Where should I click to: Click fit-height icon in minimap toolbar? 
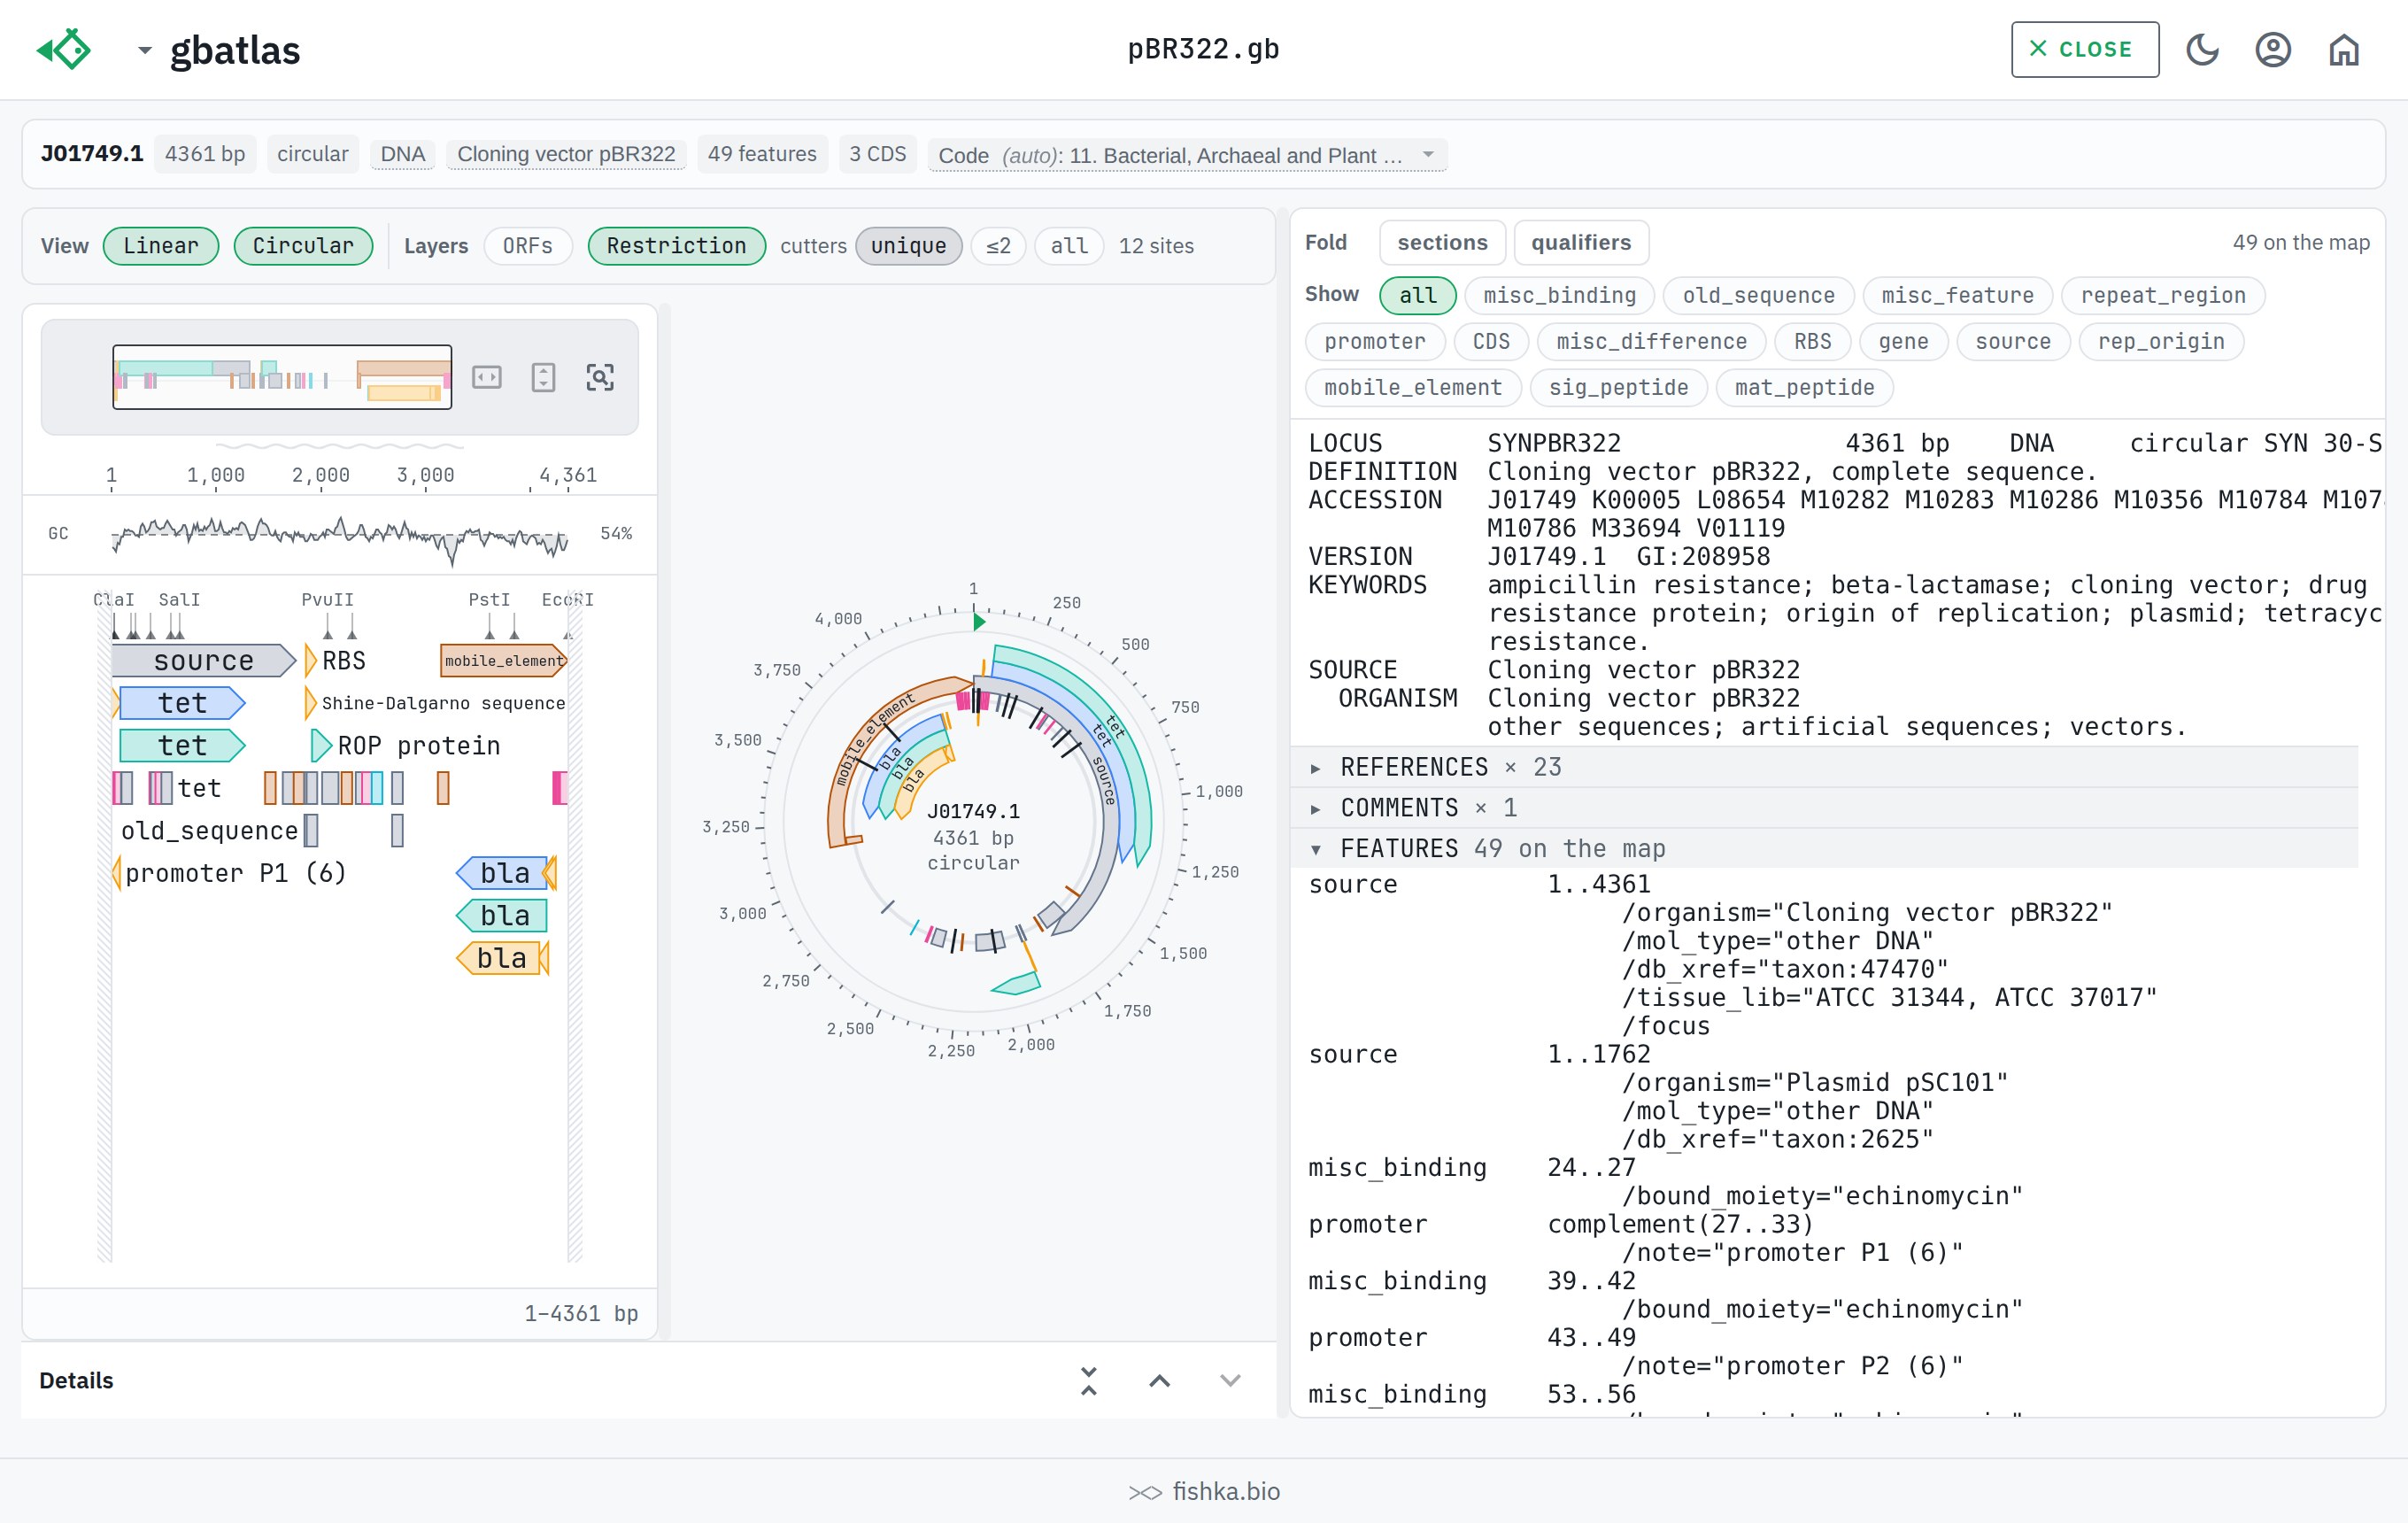[x=543, y=377]
